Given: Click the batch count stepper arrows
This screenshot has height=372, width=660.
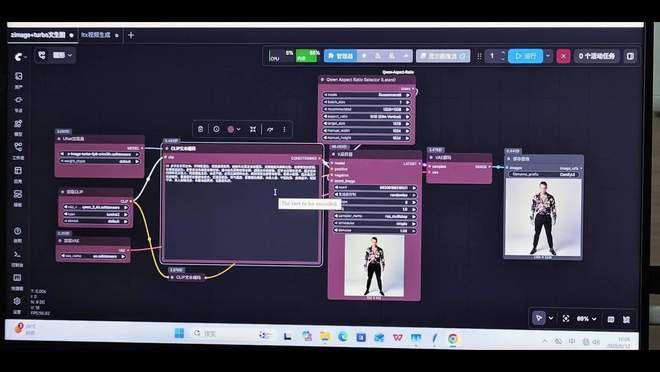Looking at the screenshot, I should coord(503,56).
